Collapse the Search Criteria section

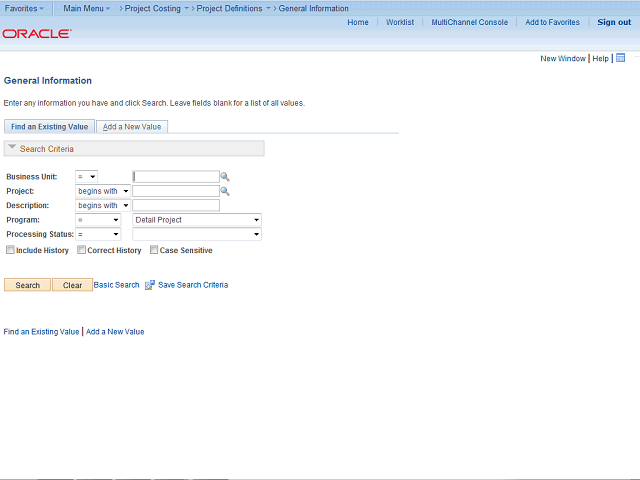coord(12,148)
